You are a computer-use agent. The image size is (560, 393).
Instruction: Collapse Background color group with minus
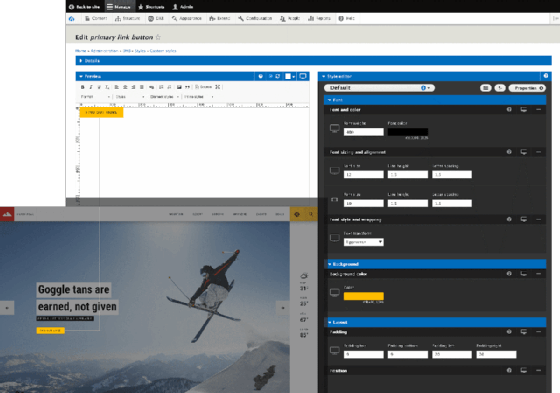coord(539,274)
